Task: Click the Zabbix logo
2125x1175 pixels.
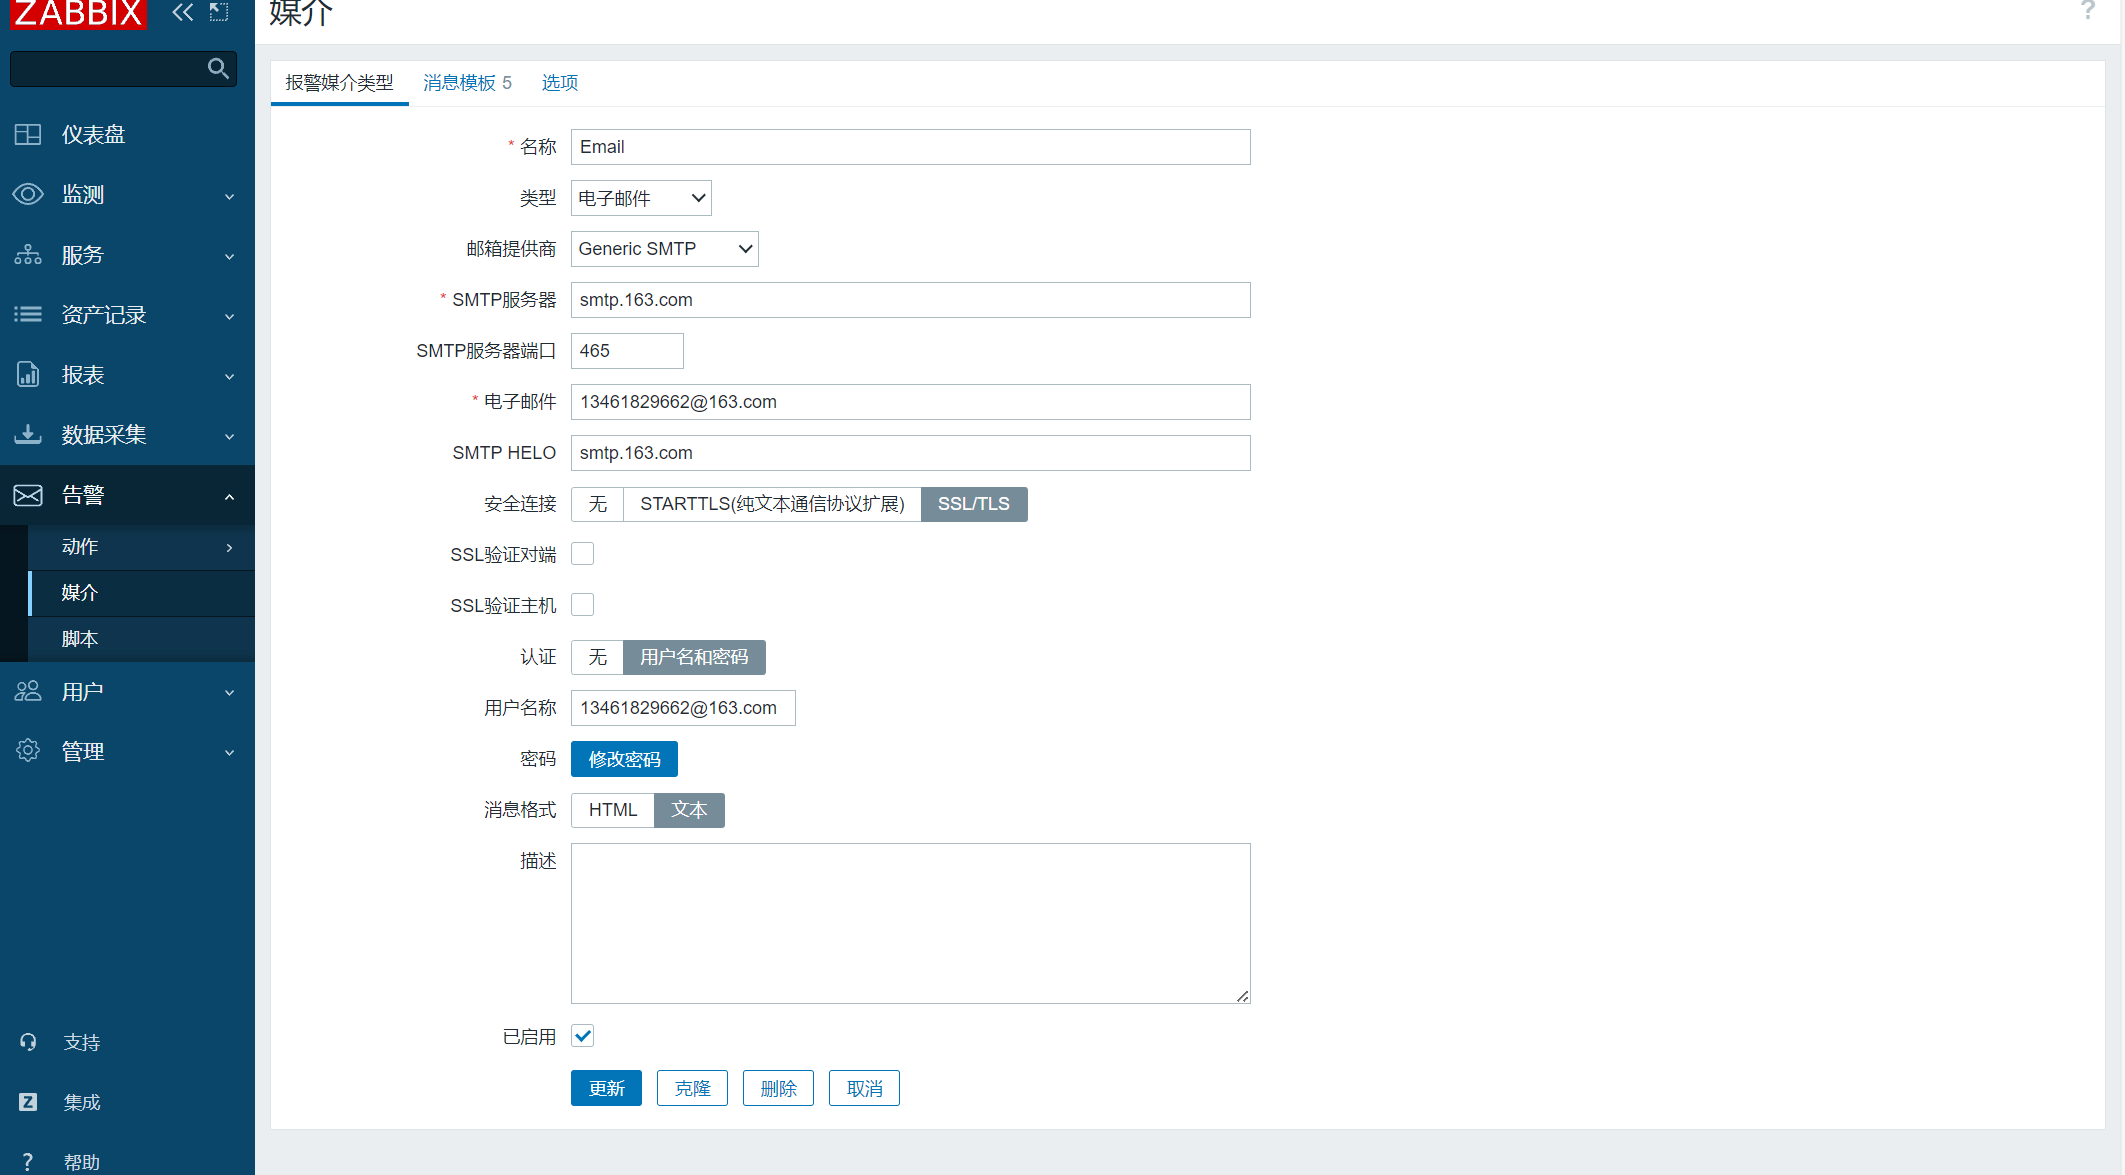Action: click(78, 13)
